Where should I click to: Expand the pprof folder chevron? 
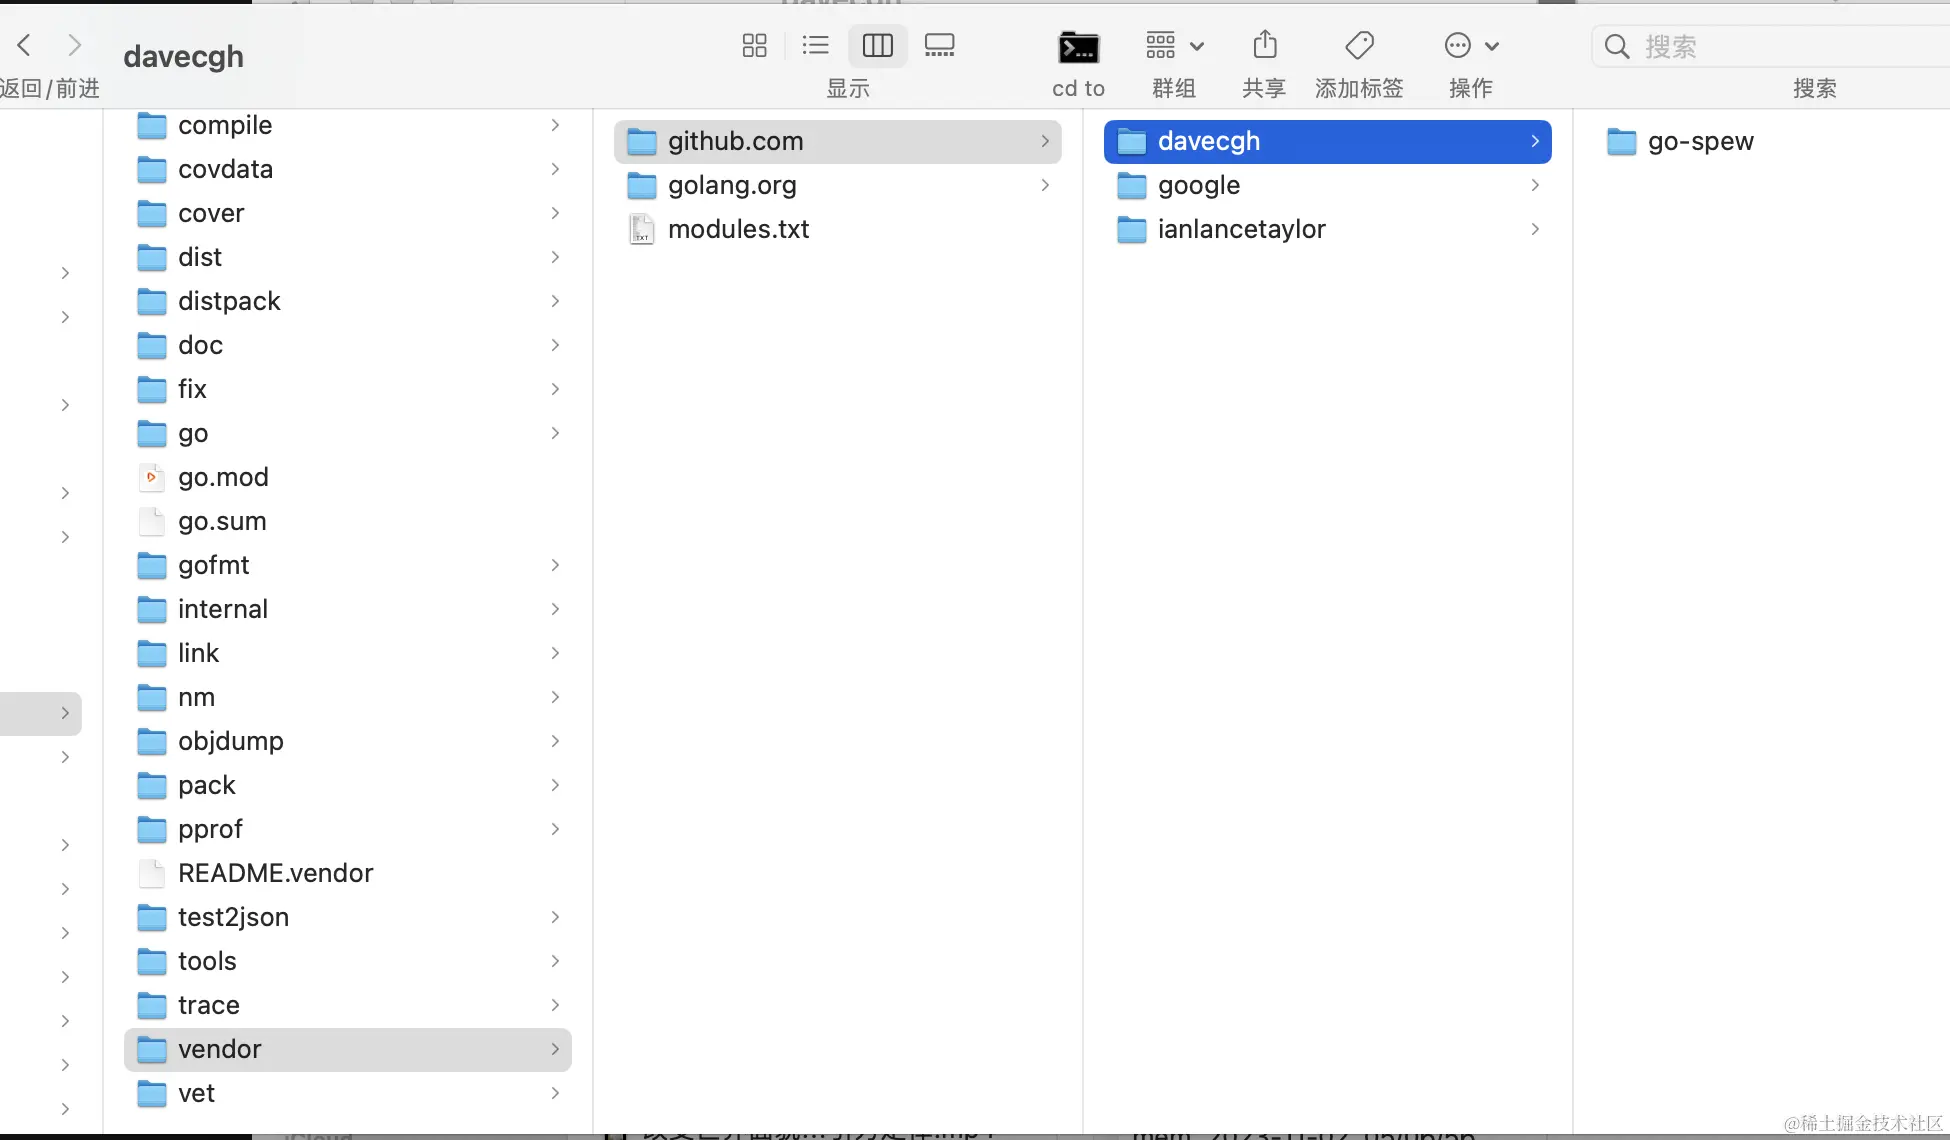[x=555, y=830]
